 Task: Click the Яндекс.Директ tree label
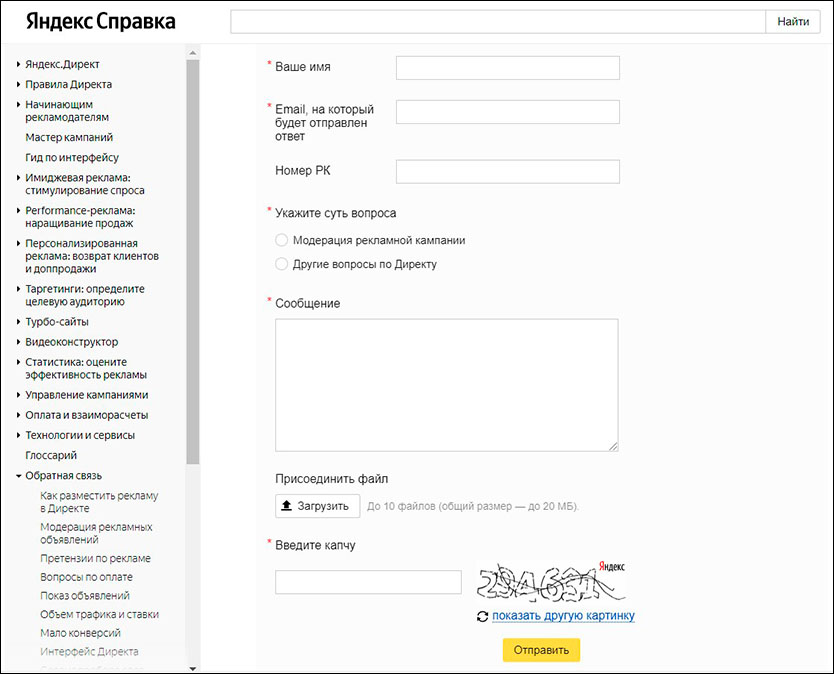pyautogui.click(x=62, y=64)
